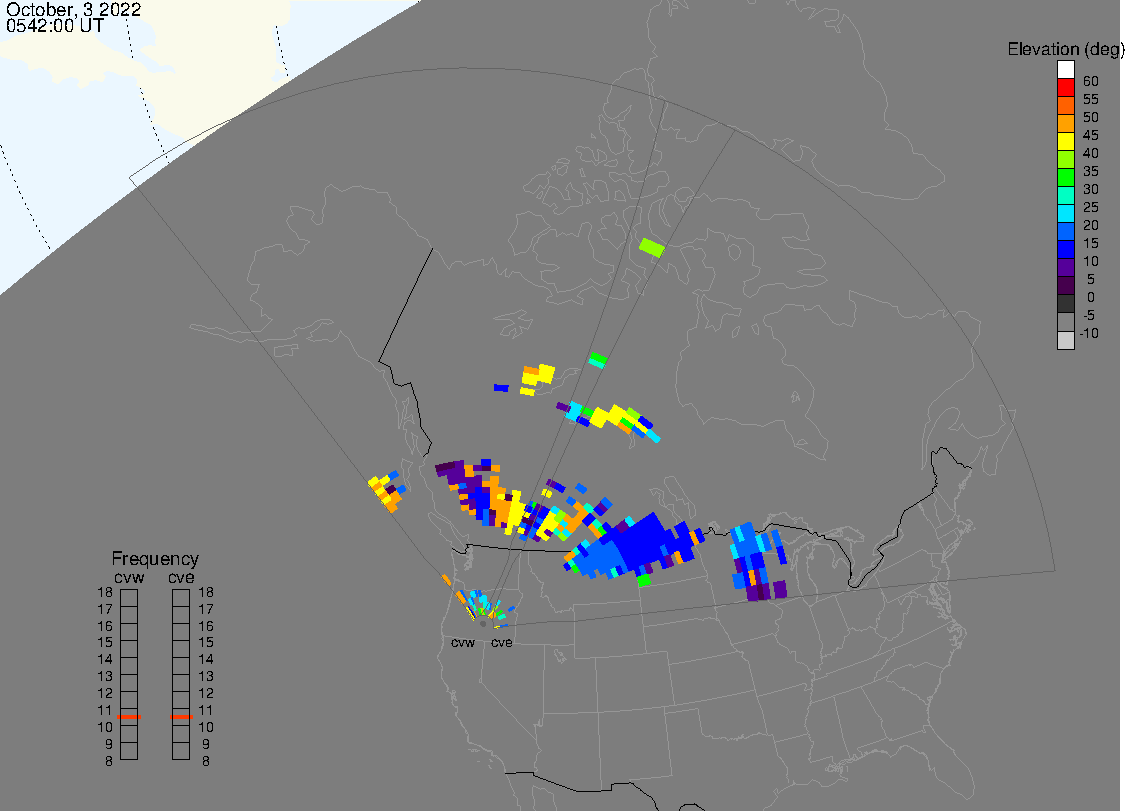Image resolution: width=1125 pixels, height=811 pixels.
Task: Click the '8' label left of cvw bar
Action: 109,761
